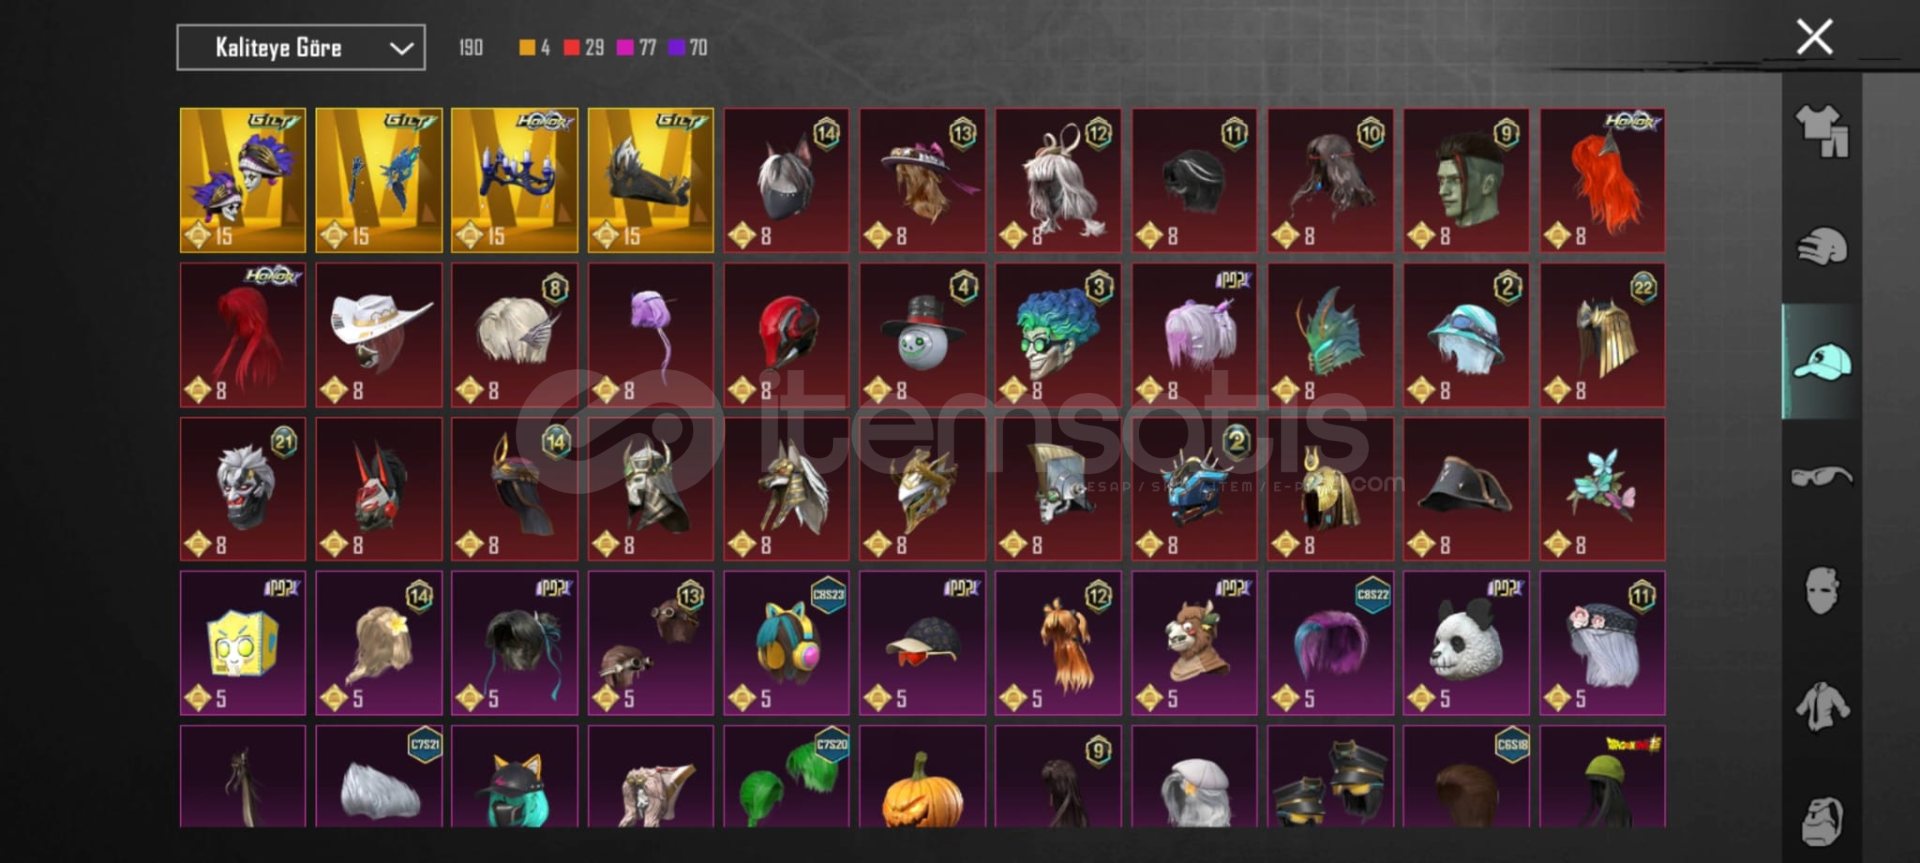Filter by the purple quality swatch showing 70
The height and width of the screenshot is (863, 1920).
(687, 47)
